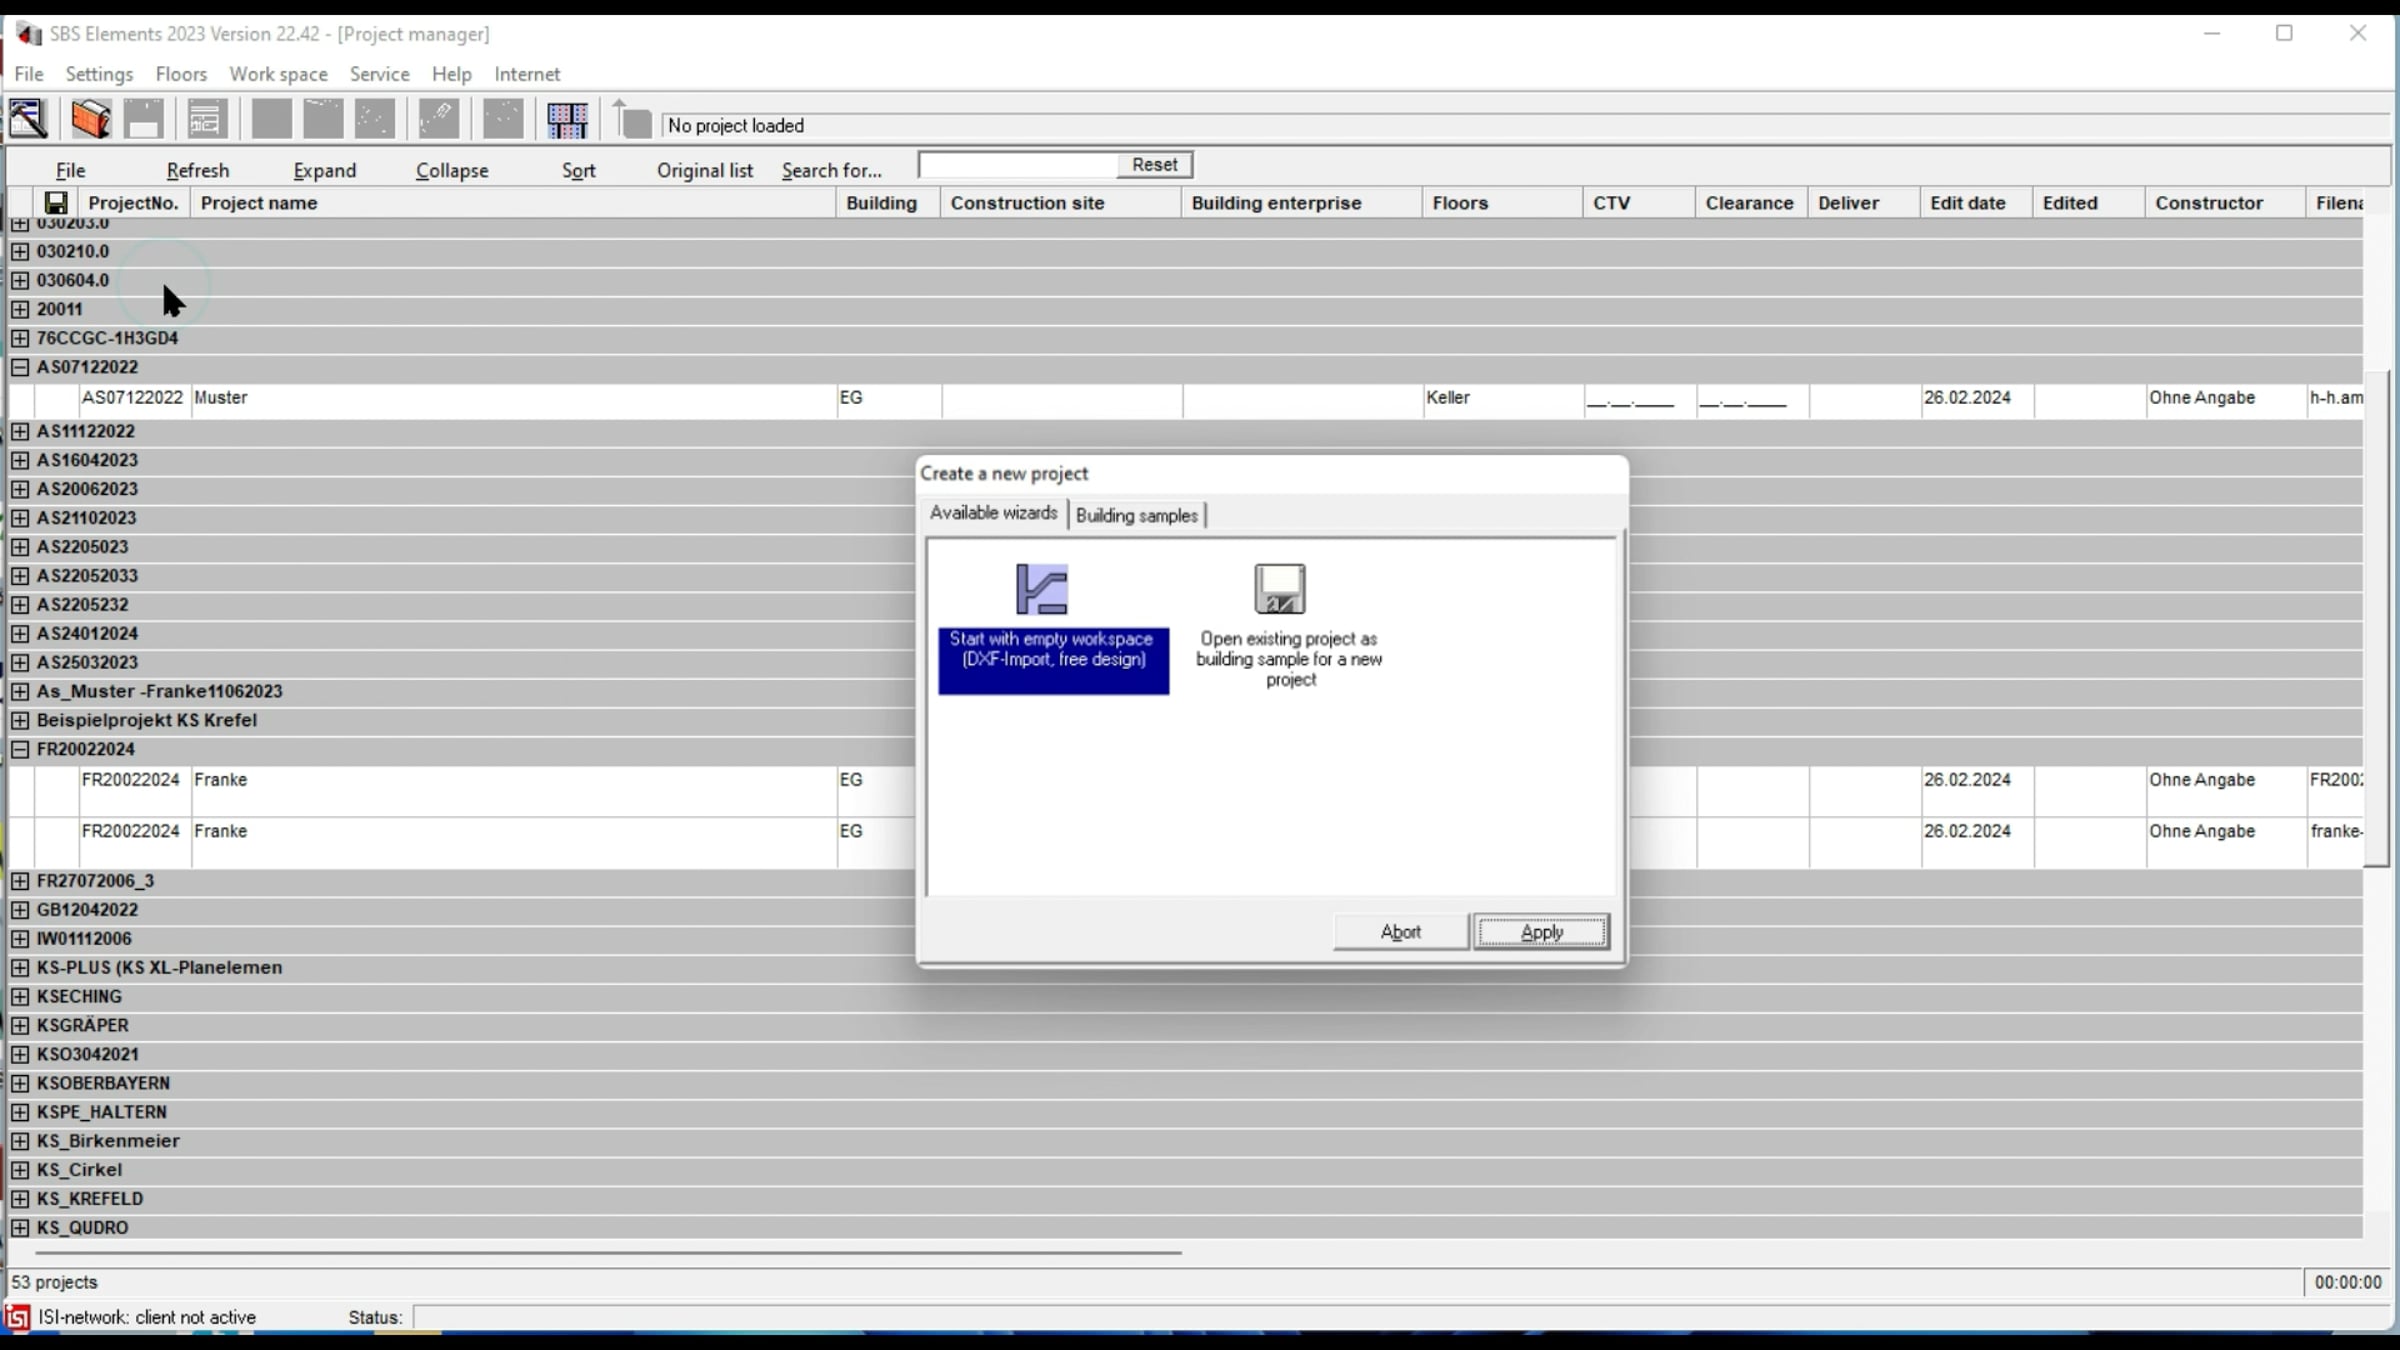
Task: Switch to the Building samples tab
Action: pos(1136,515)
